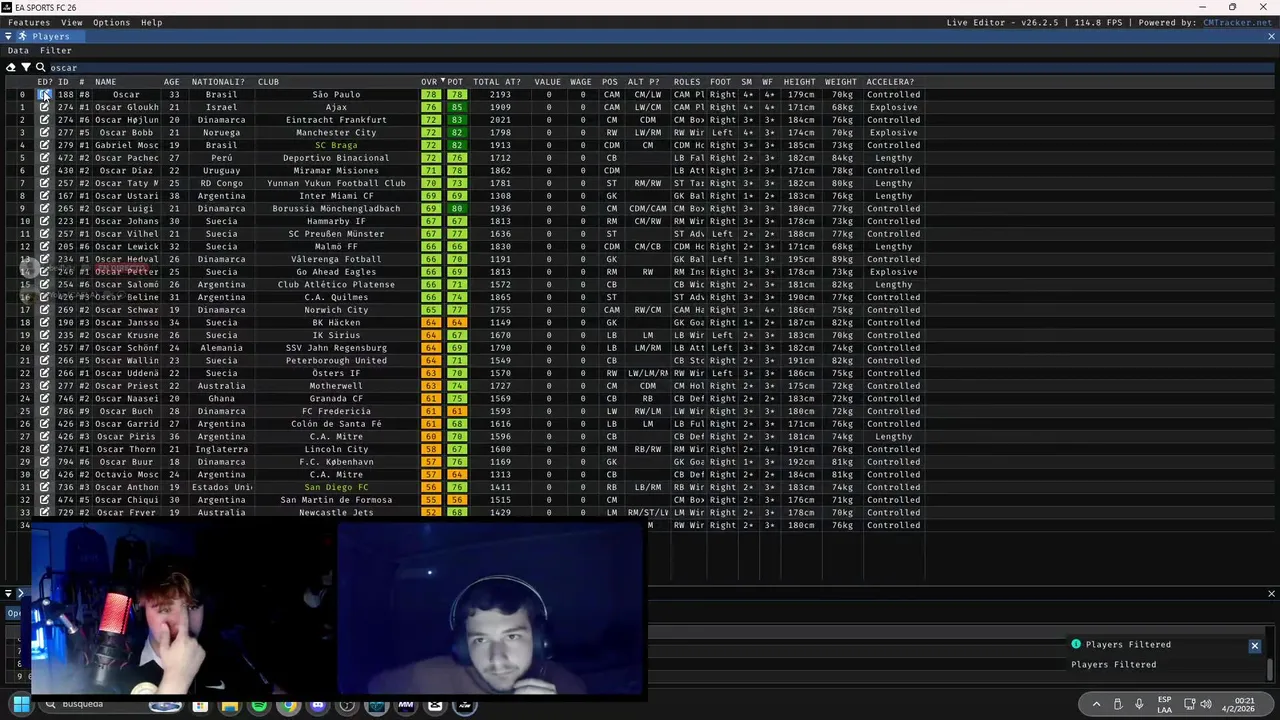Sort by the OVR column header
Viewport: 1280px width, 720px height.
pos(429,82)
